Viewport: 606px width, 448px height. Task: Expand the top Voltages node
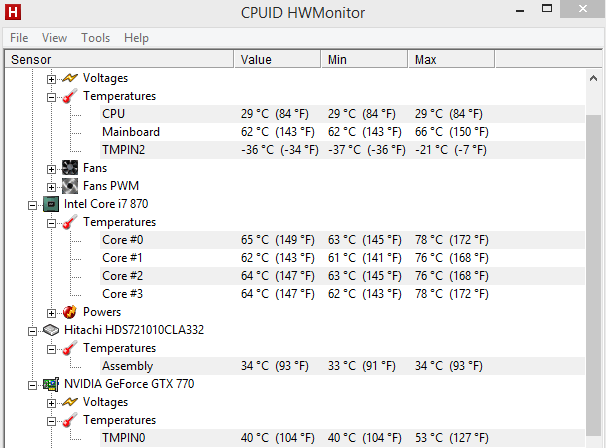(51, 79)
